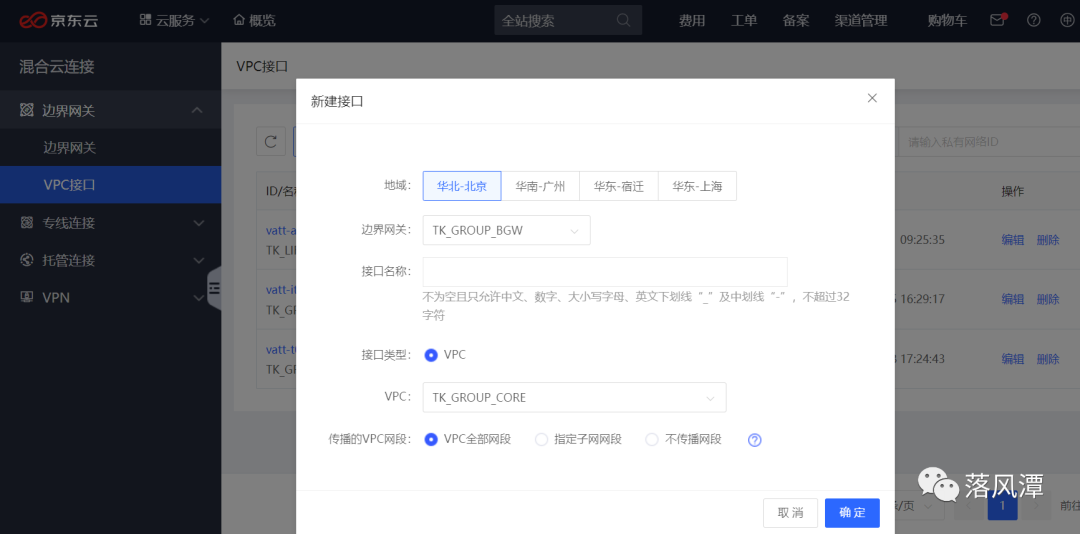Viewport: 1080px width, 534px height.
Task: Select 不传播网段 radio option
Action: click(x=652, y=439)
